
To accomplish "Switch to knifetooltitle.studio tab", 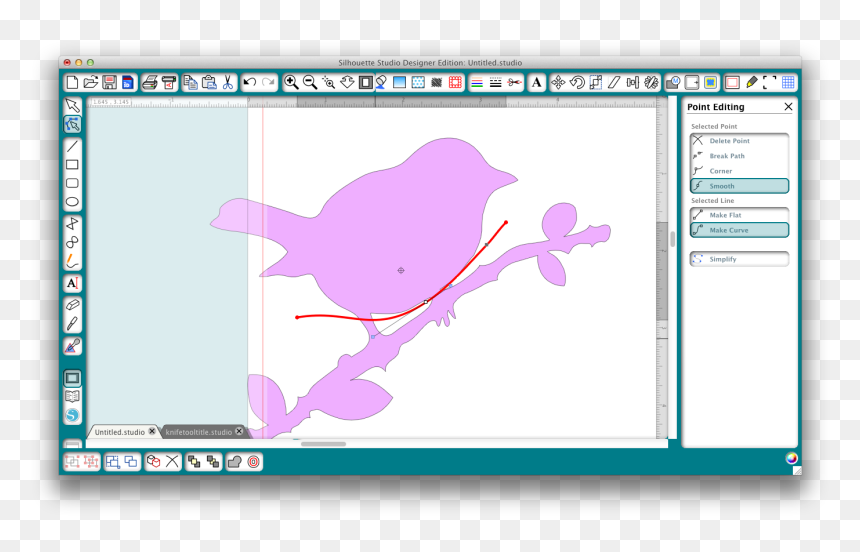I will (199, 432).
